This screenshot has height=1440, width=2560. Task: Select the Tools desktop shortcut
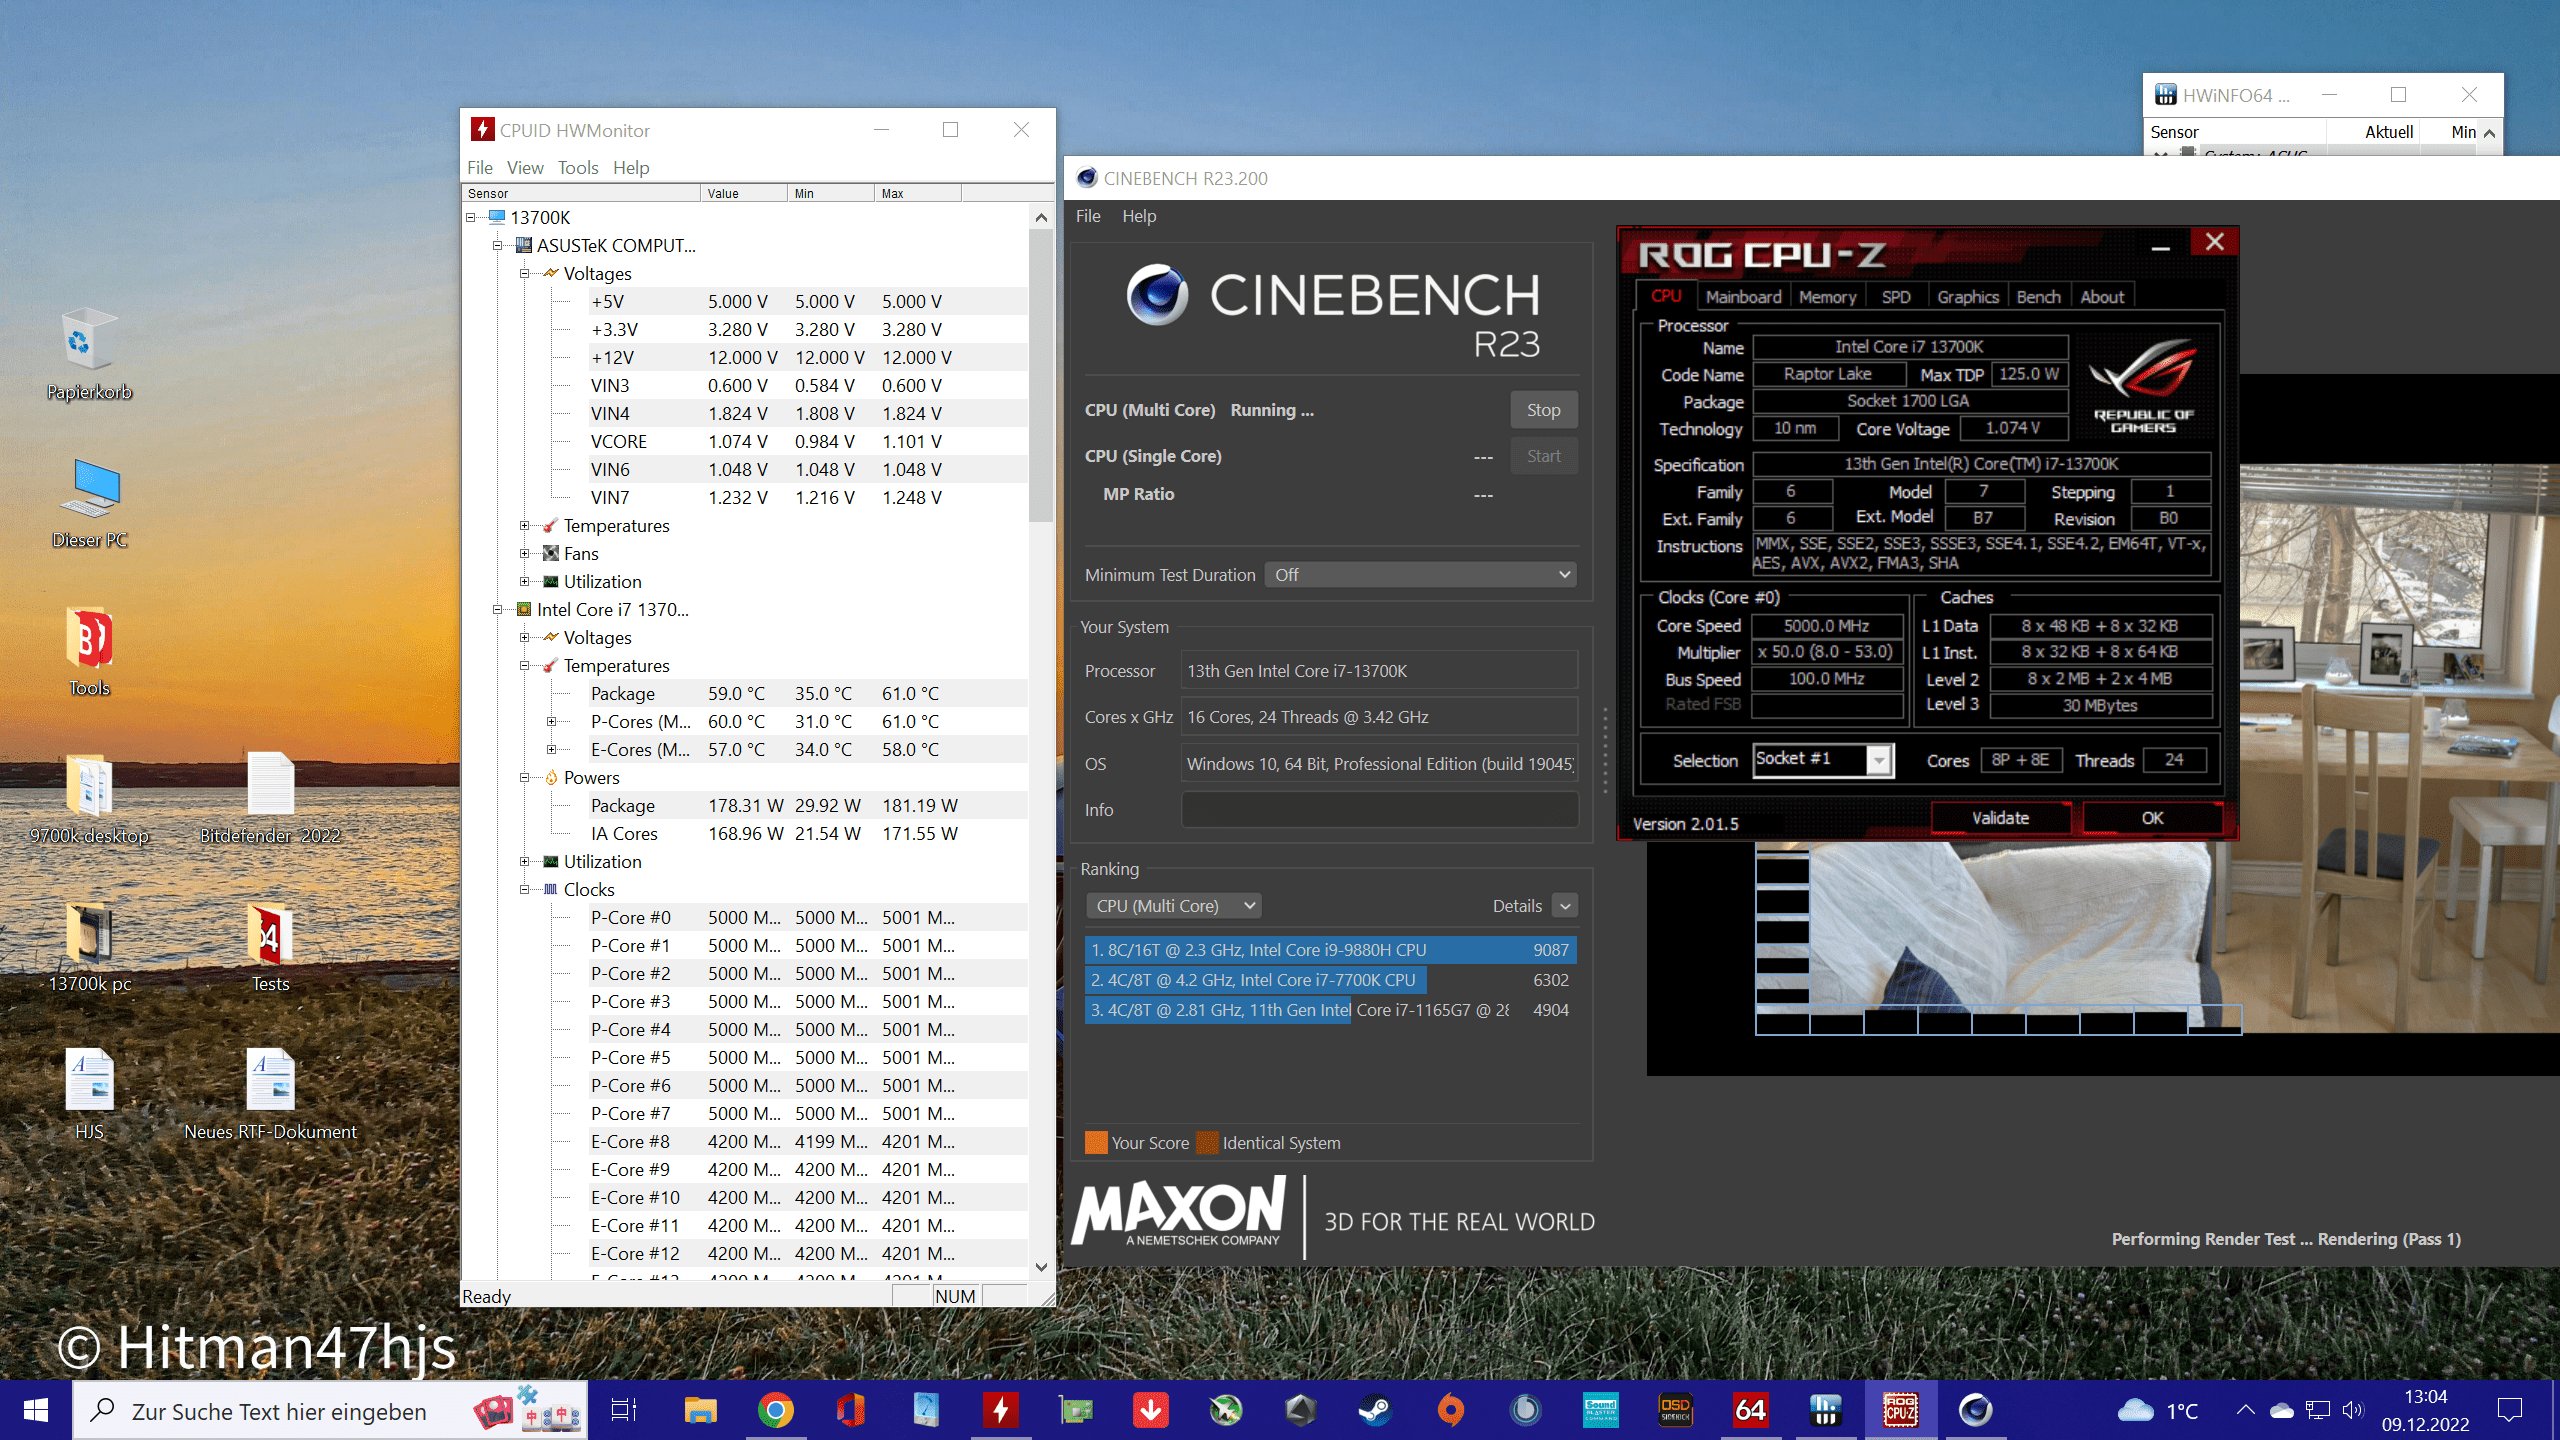coord(89,650)
